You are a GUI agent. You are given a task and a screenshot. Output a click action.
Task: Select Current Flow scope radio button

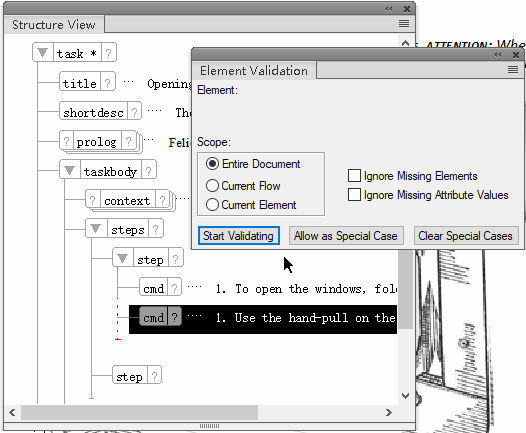[x=212, y=185]
